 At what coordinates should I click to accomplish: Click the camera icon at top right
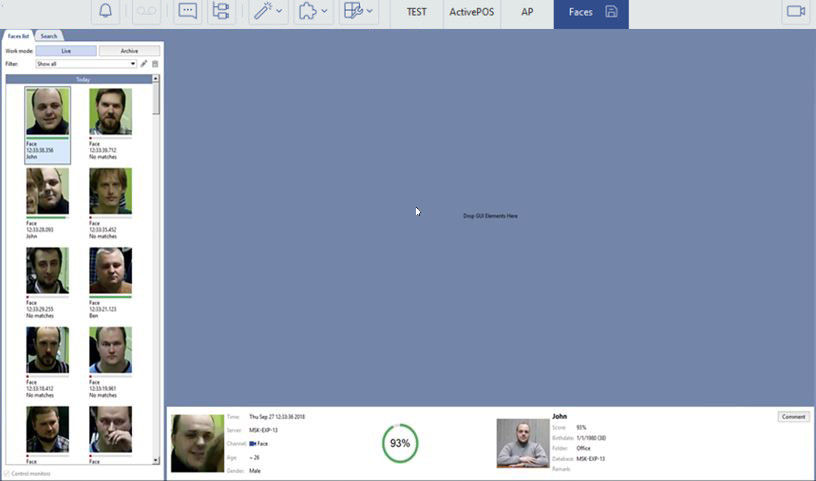796,12
